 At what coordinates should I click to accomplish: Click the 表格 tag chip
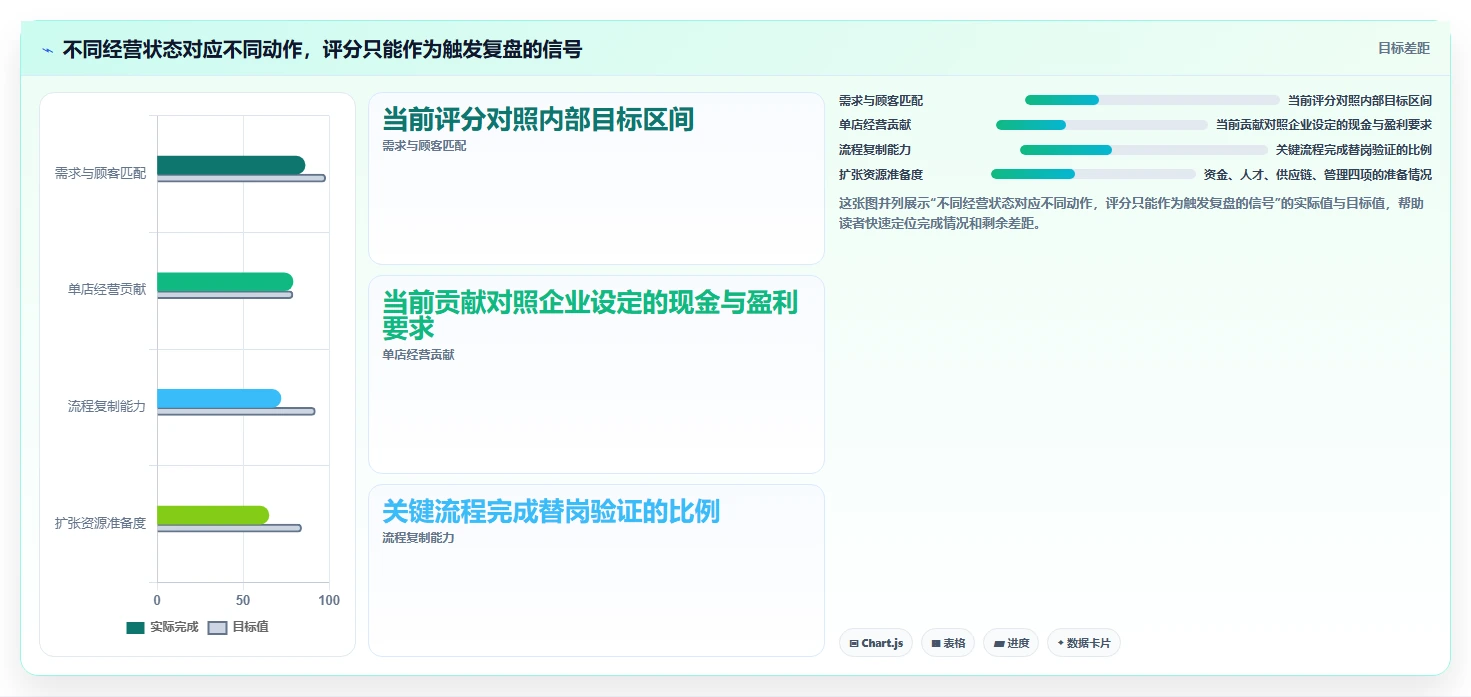pos(948,643)
